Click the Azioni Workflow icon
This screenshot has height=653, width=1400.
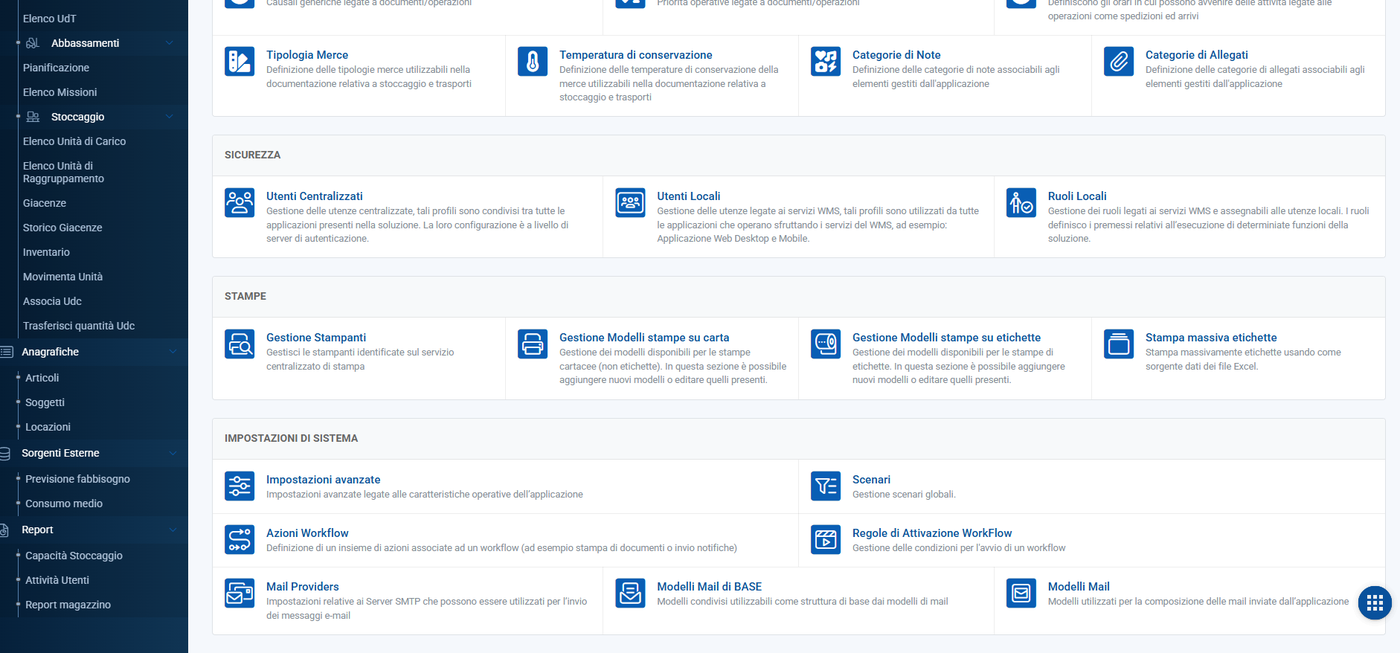coord(239,539)
